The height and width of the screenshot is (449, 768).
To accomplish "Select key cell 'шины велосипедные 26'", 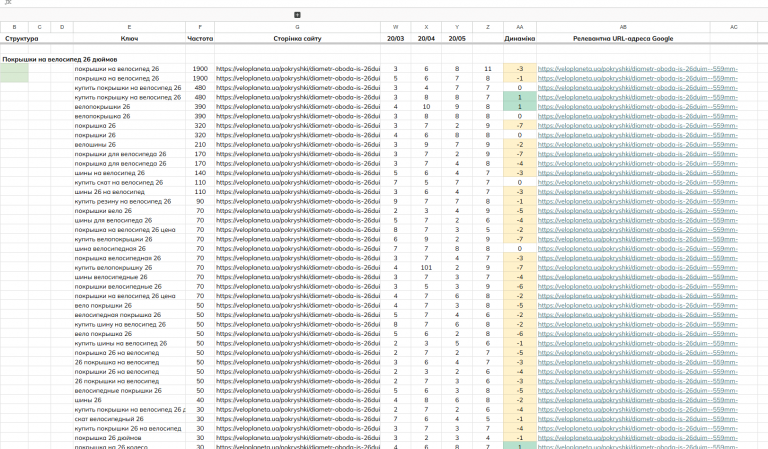I will [129, 277].
